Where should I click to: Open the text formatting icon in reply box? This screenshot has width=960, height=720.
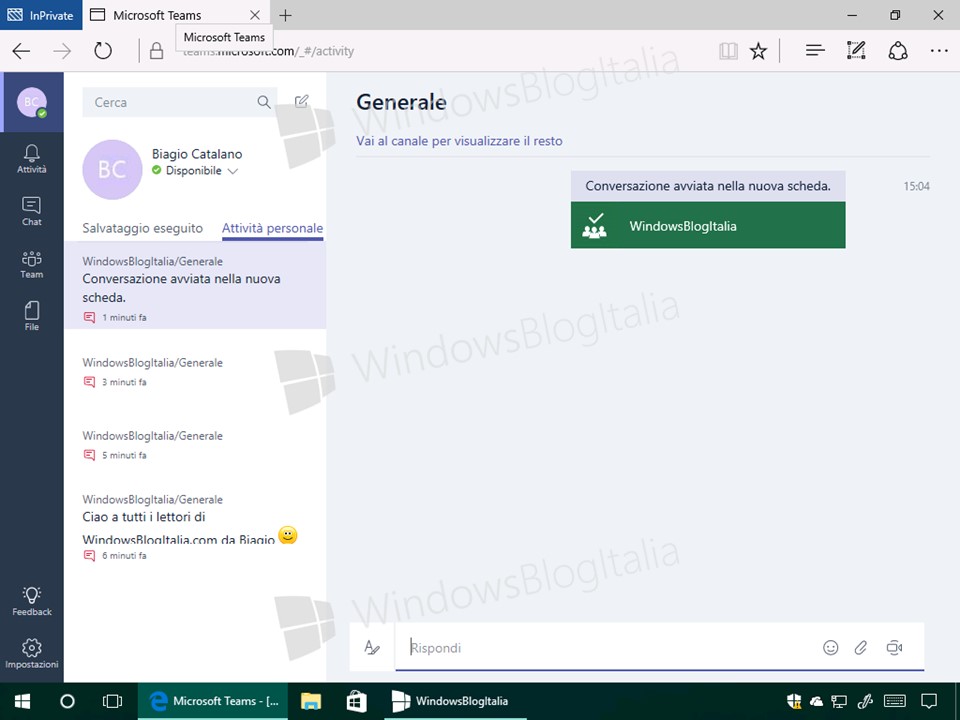[372, 647]
